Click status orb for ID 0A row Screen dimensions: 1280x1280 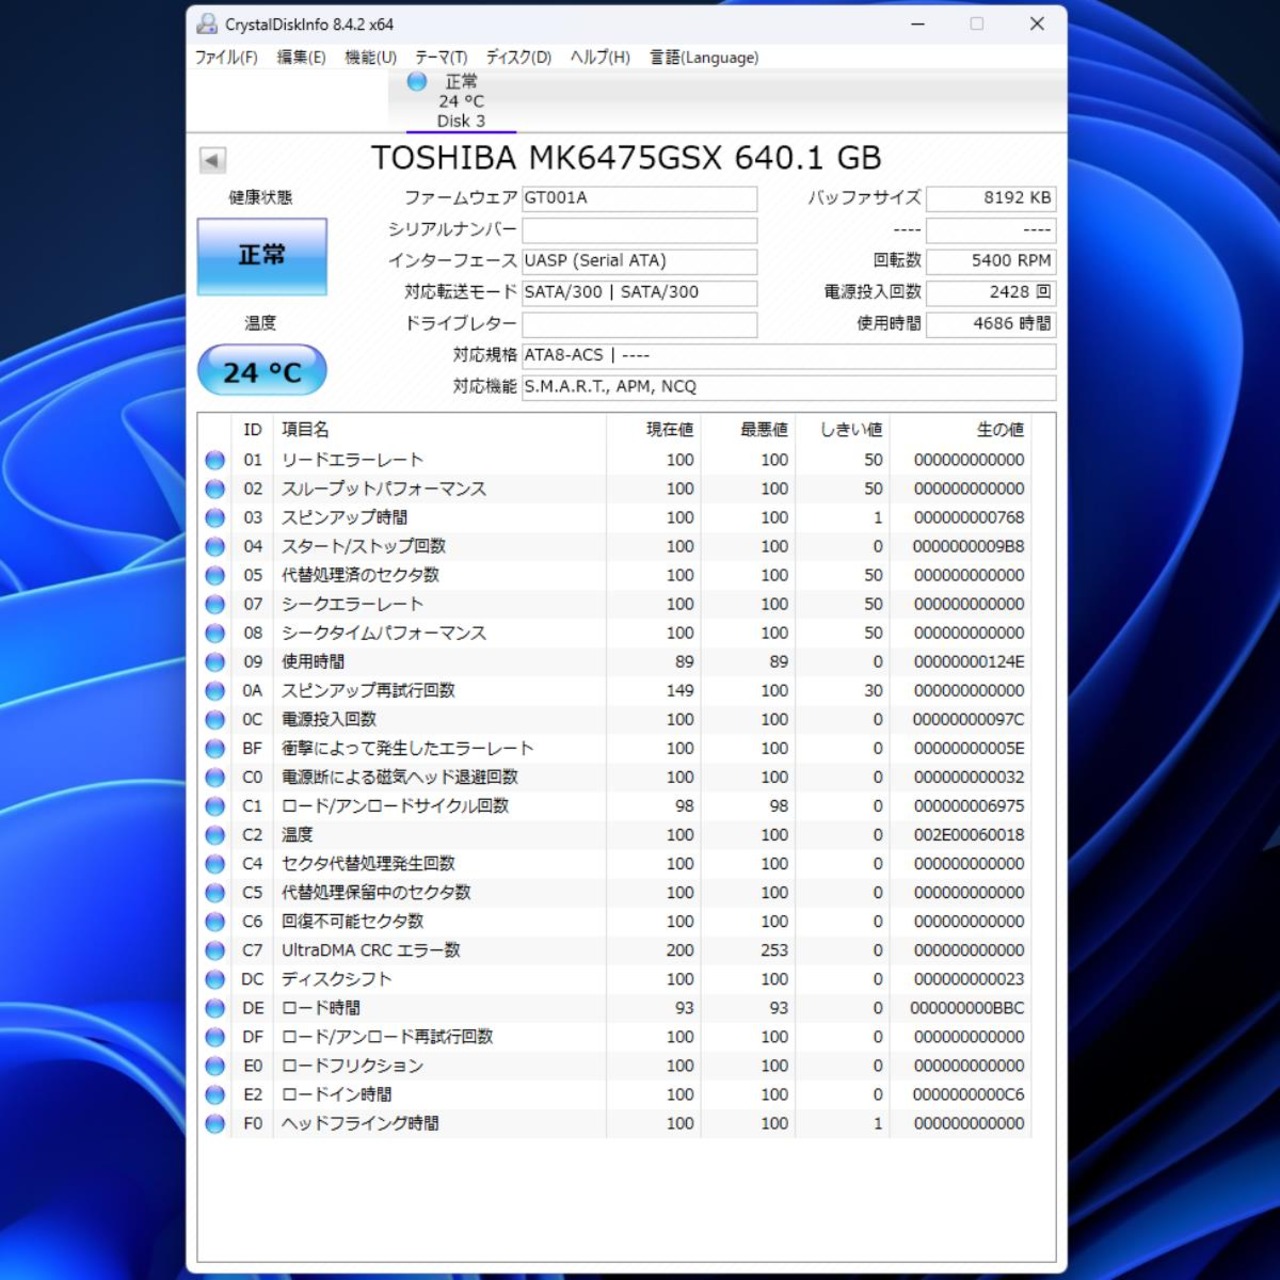215,691
